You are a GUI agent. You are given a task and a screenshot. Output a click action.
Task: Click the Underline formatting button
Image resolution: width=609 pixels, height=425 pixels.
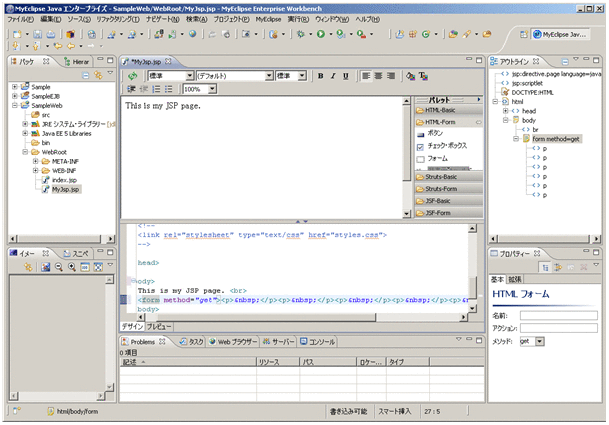(345, 76)
